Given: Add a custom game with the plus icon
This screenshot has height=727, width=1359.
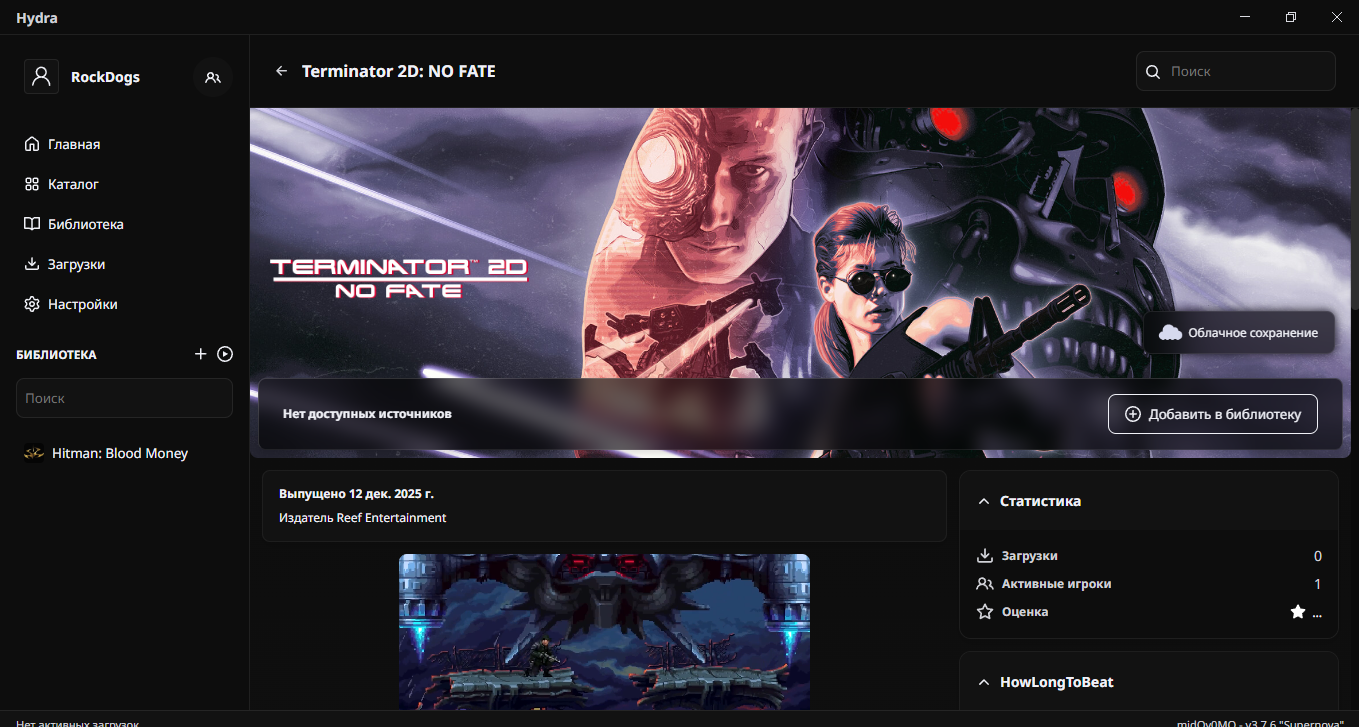Looking at the screenshot, I should [x=200, y=354].
